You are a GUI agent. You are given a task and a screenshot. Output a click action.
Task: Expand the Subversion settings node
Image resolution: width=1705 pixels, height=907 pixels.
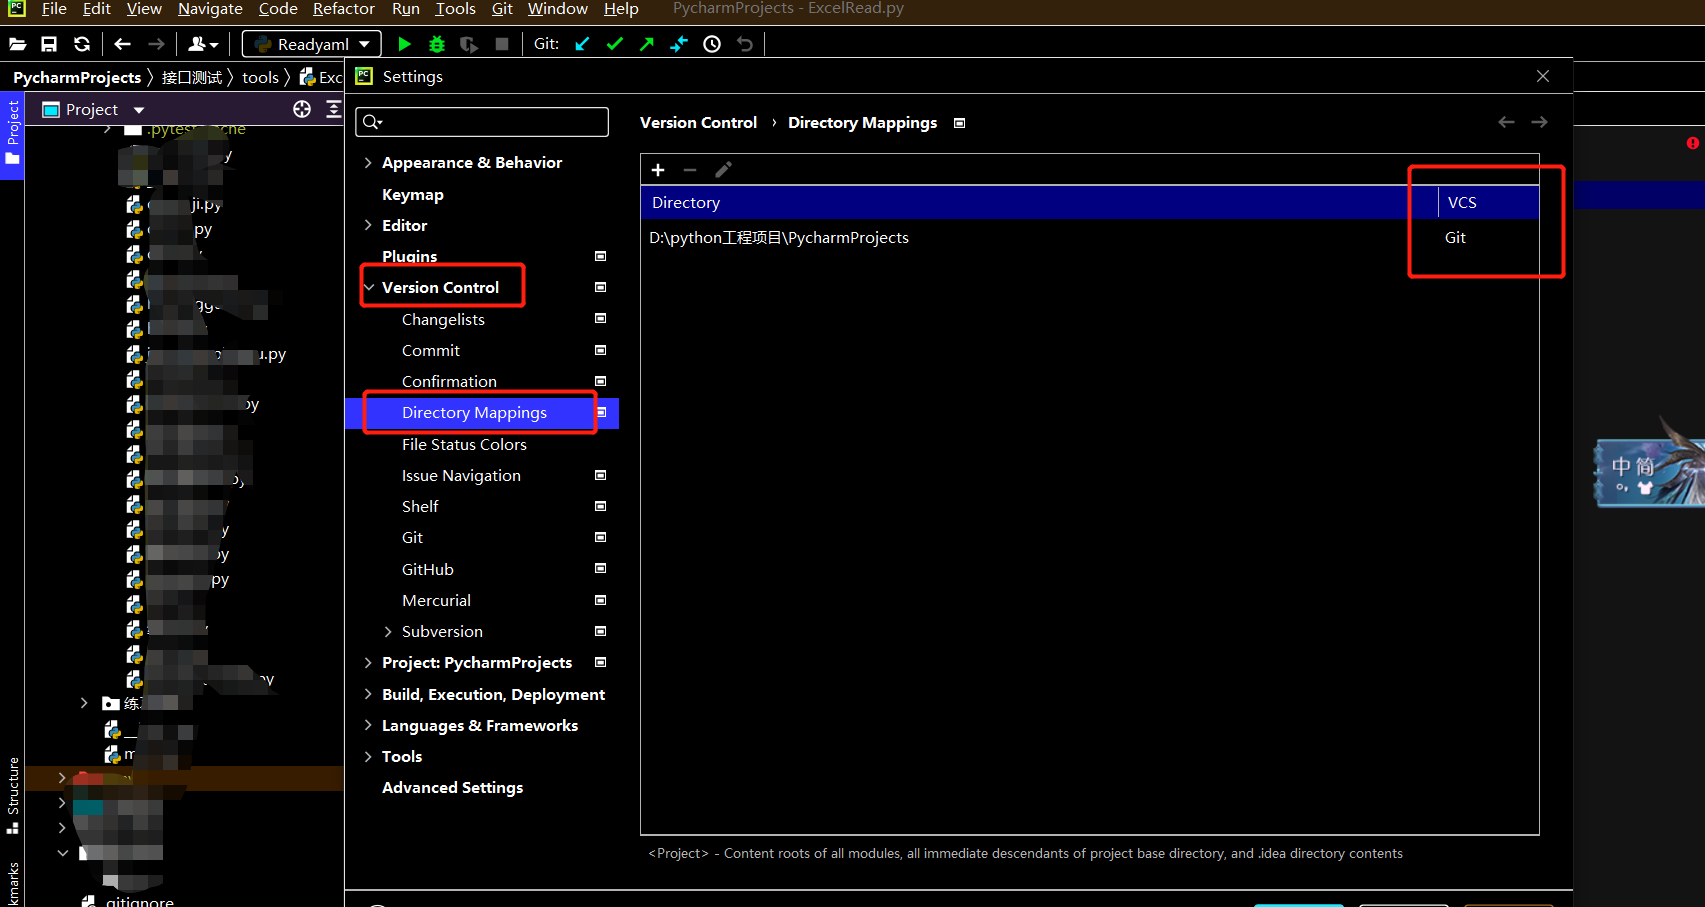(389, 631)
